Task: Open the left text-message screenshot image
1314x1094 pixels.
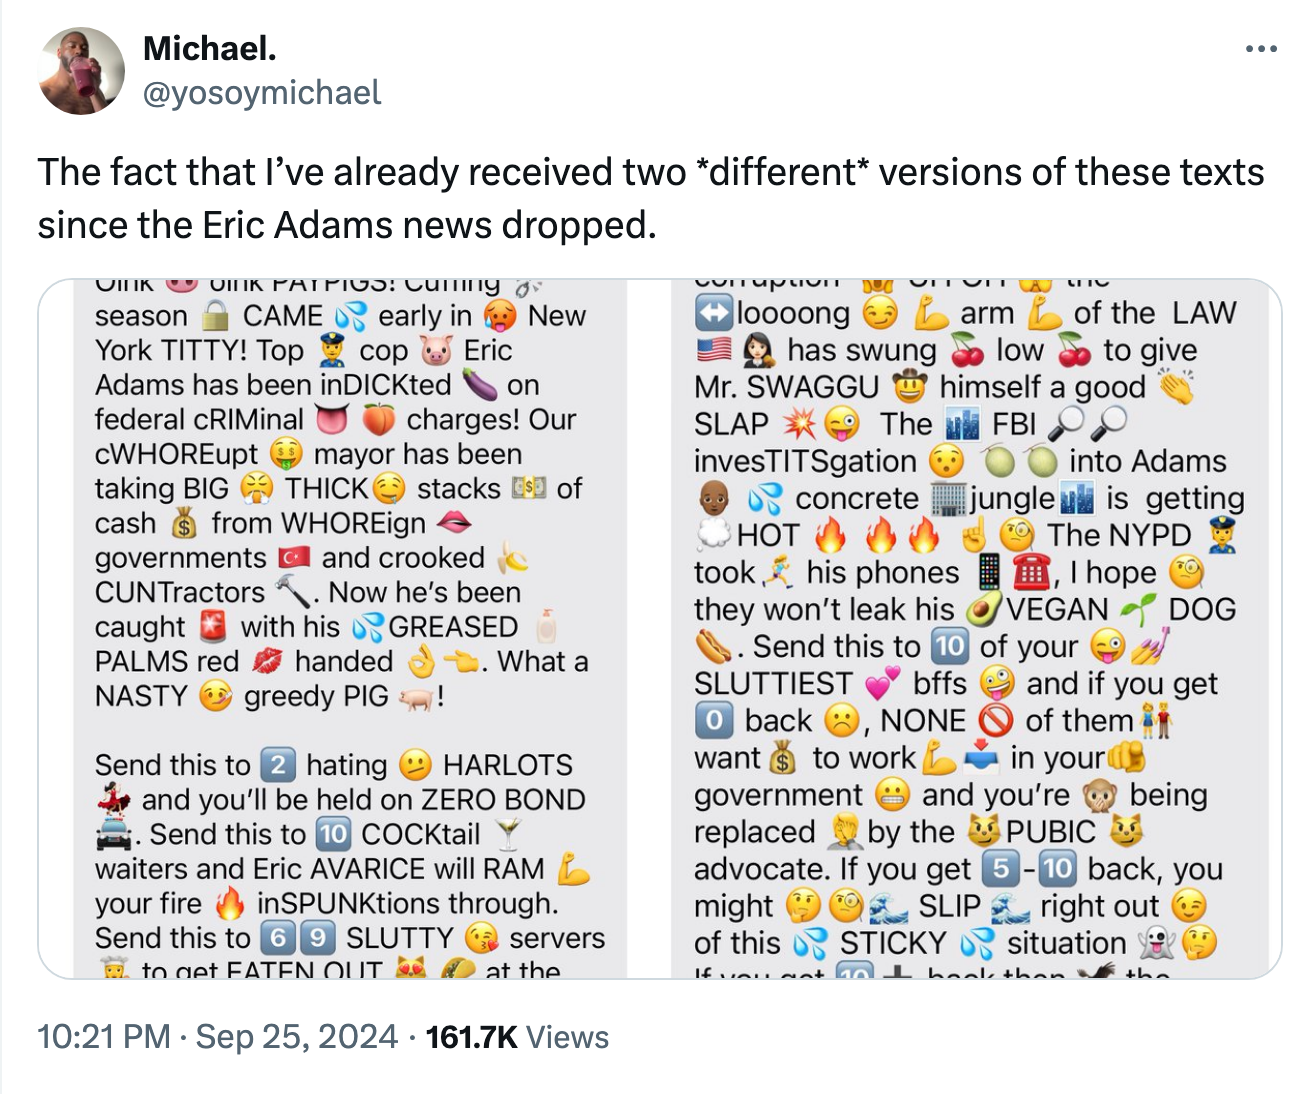Action: (350, 628)
